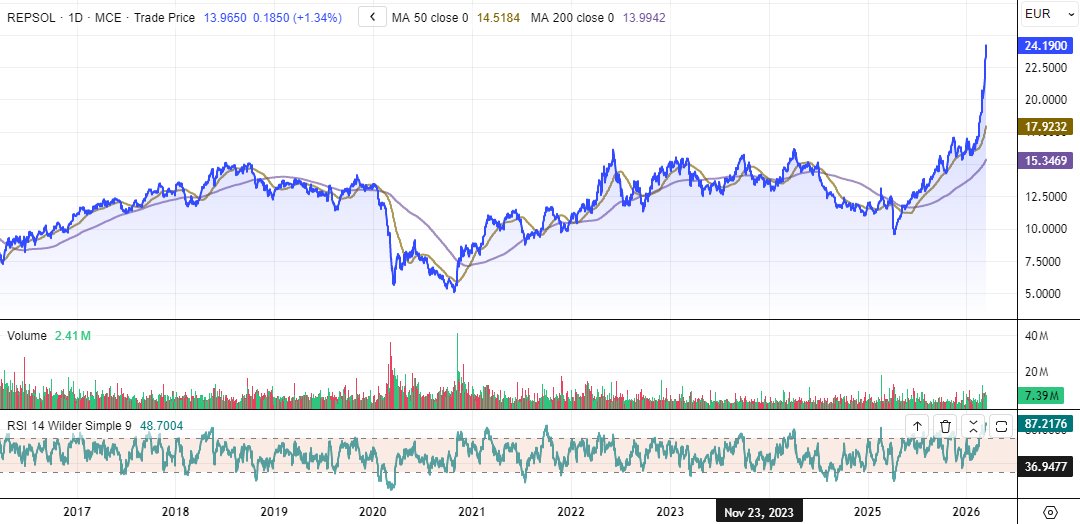Screen dimensions: 1080x524
Task: Select the MA 50 close indicator legend
Action: [430, 18]
